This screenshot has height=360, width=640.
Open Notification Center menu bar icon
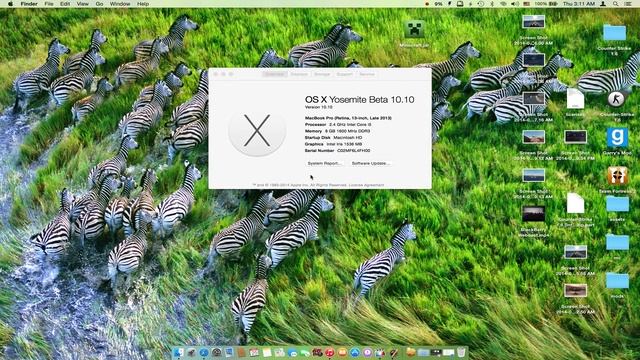(628, 4)
